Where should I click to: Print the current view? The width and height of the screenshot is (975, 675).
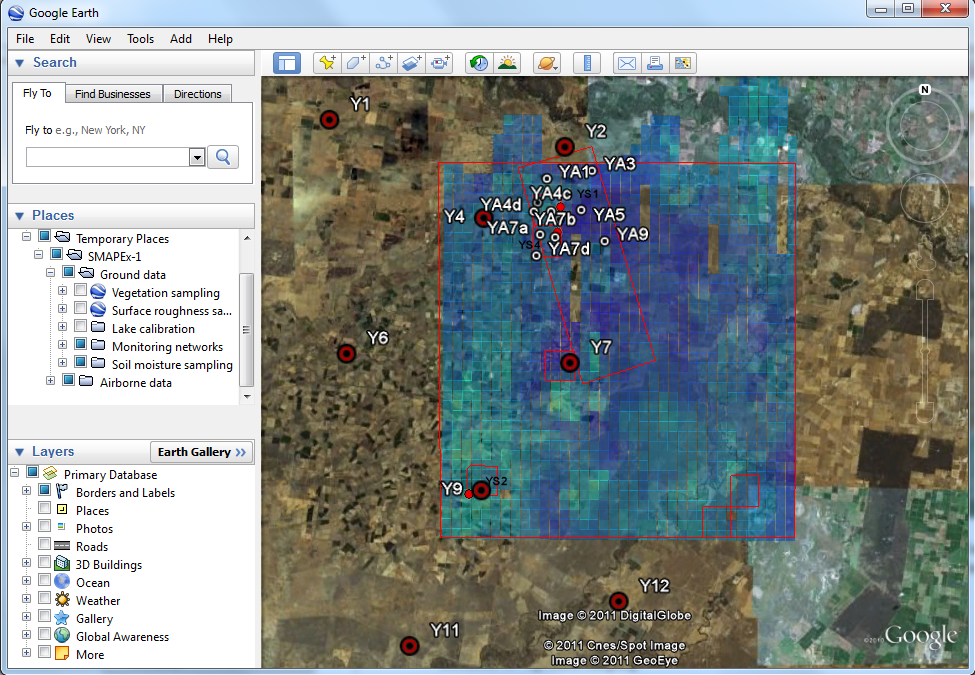[x=655, y=63]
